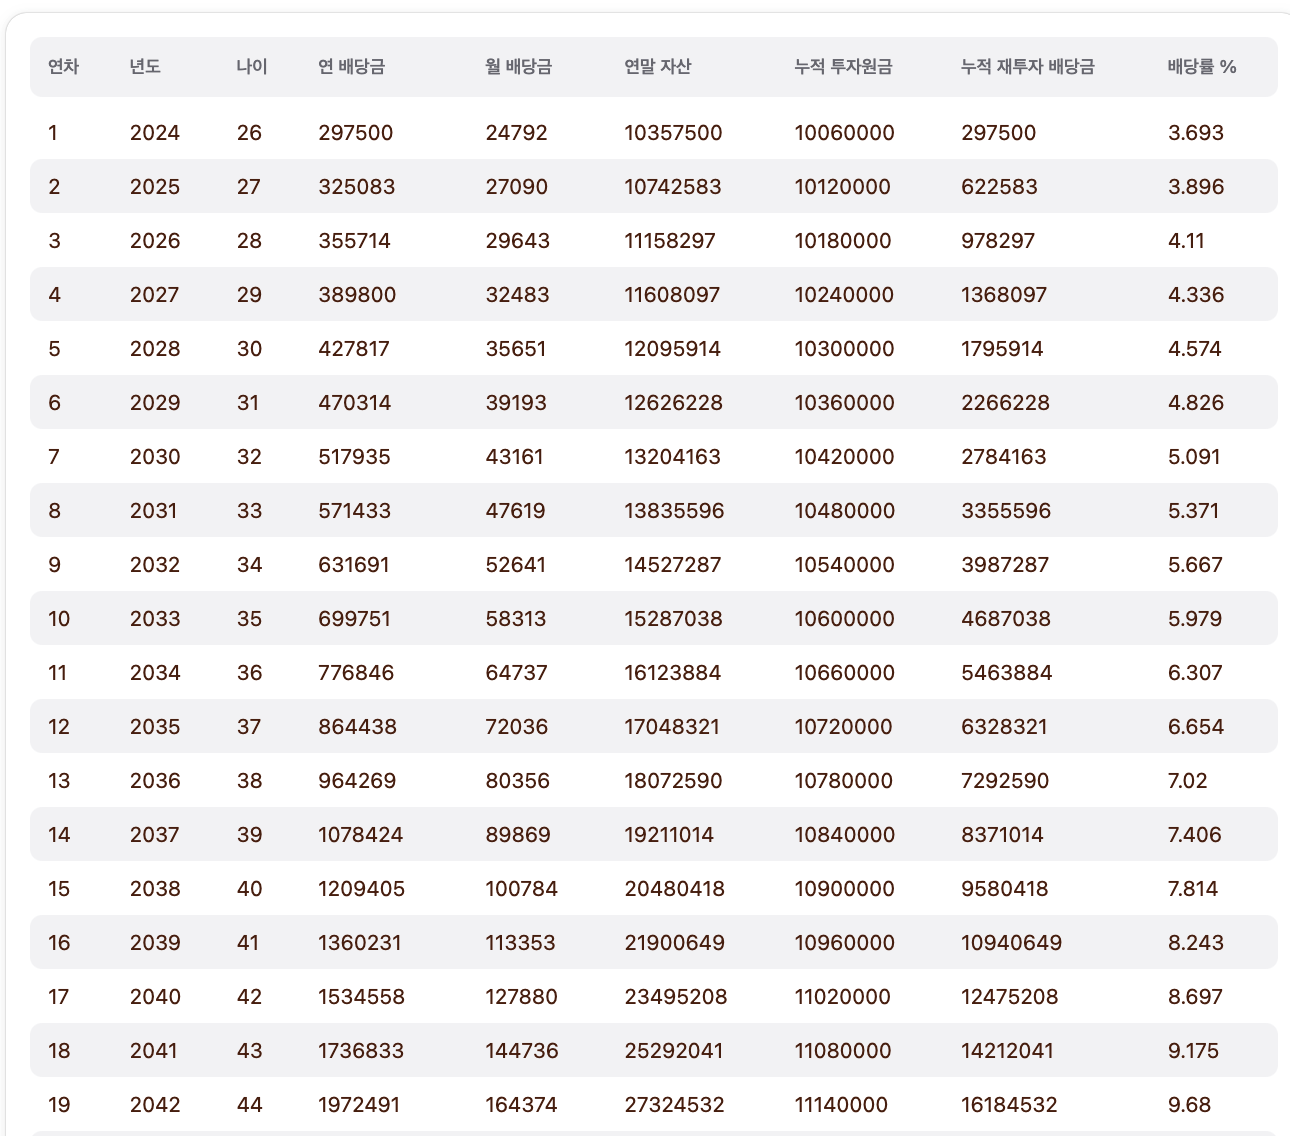Image resolution: width=1290 pixels, height=1136 pixels.
Task: Select year cell 2025
Action: (155, 187)
